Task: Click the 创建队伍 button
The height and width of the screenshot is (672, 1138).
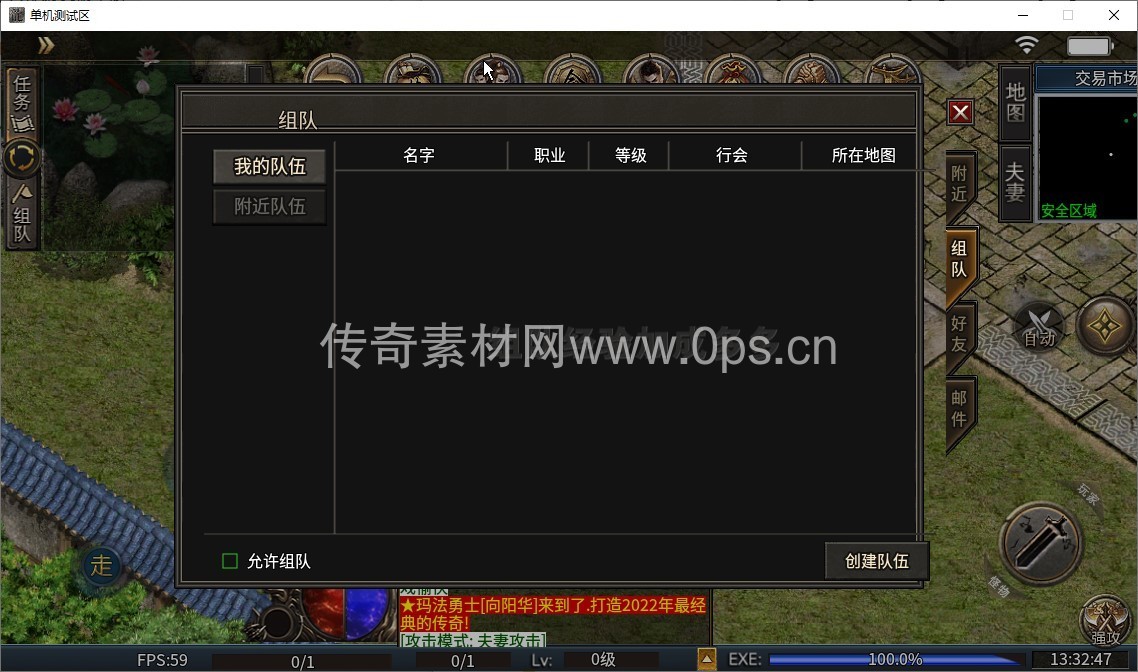Action: 876,561
